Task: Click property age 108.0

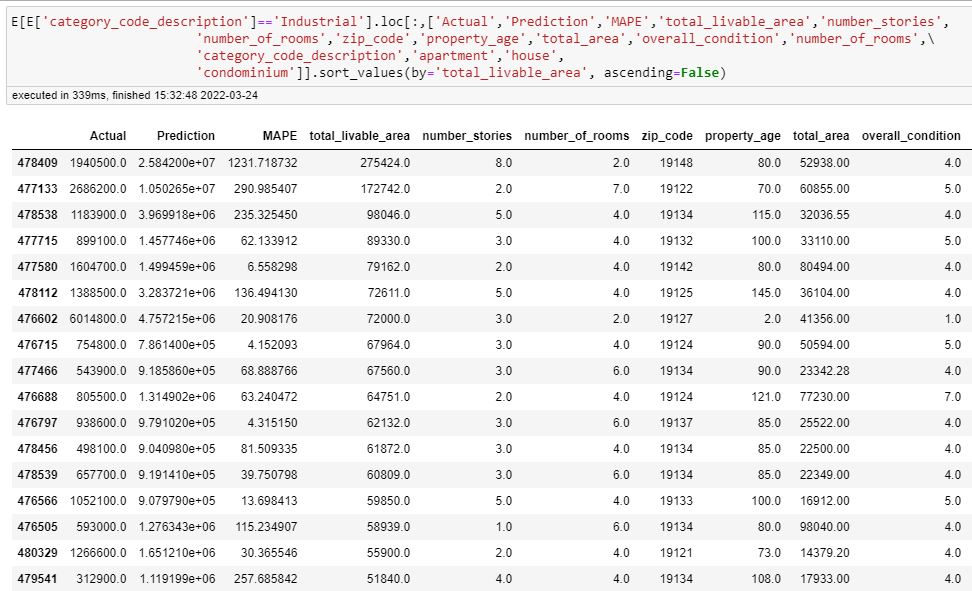Action: pyautogui.click(x=766, y=579)
